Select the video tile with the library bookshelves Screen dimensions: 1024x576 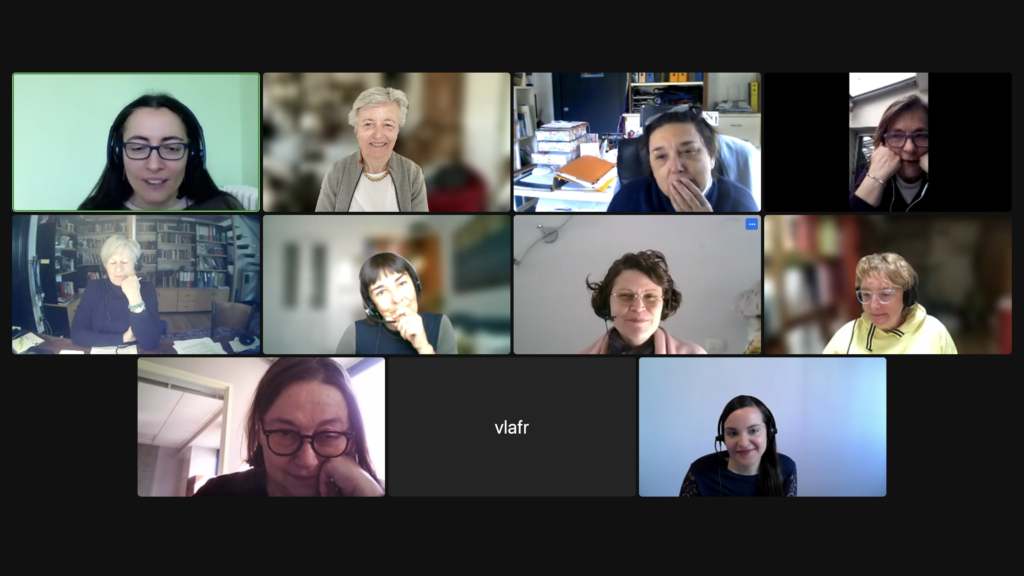point(136,284)
